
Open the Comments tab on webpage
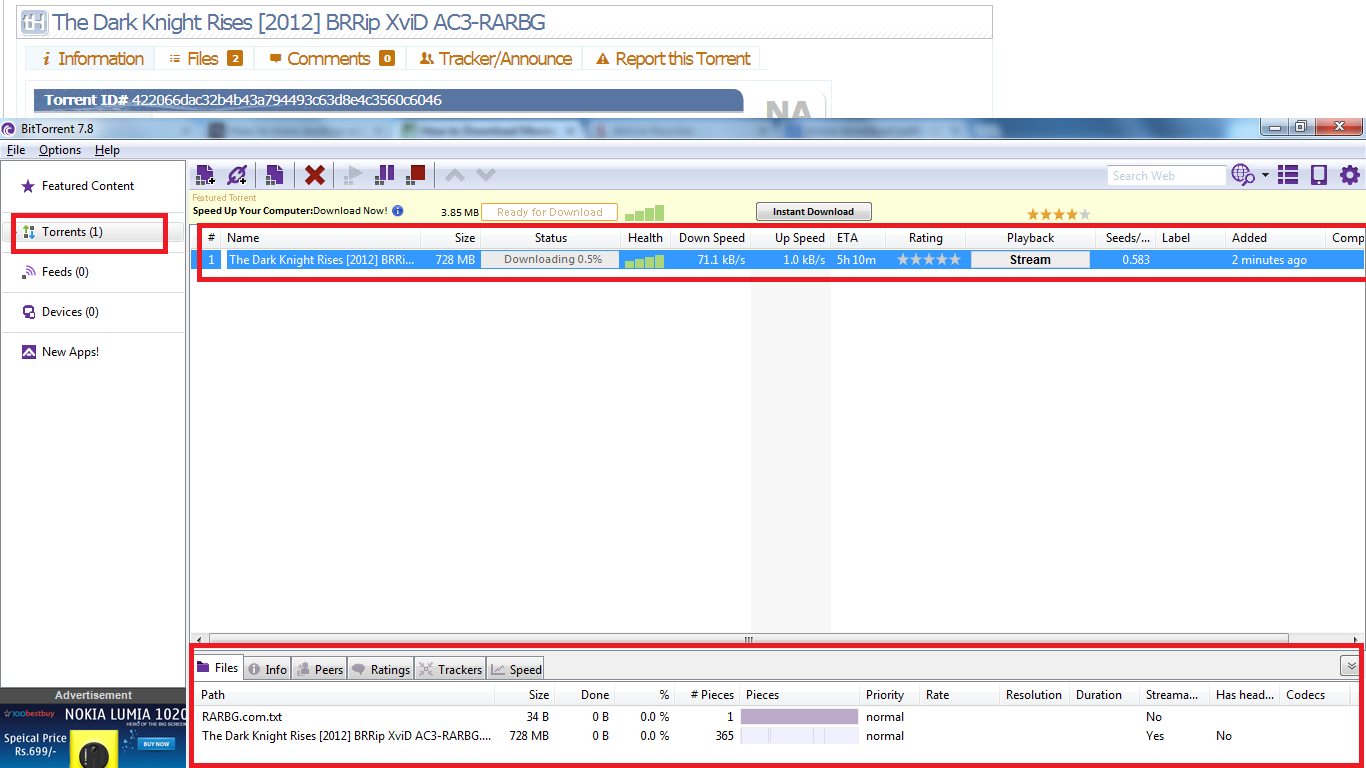point(330,59)
